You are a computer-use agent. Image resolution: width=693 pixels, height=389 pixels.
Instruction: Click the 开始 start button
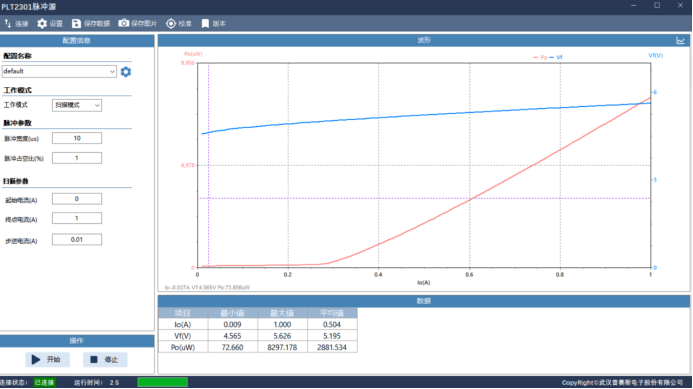pos(47,359)
